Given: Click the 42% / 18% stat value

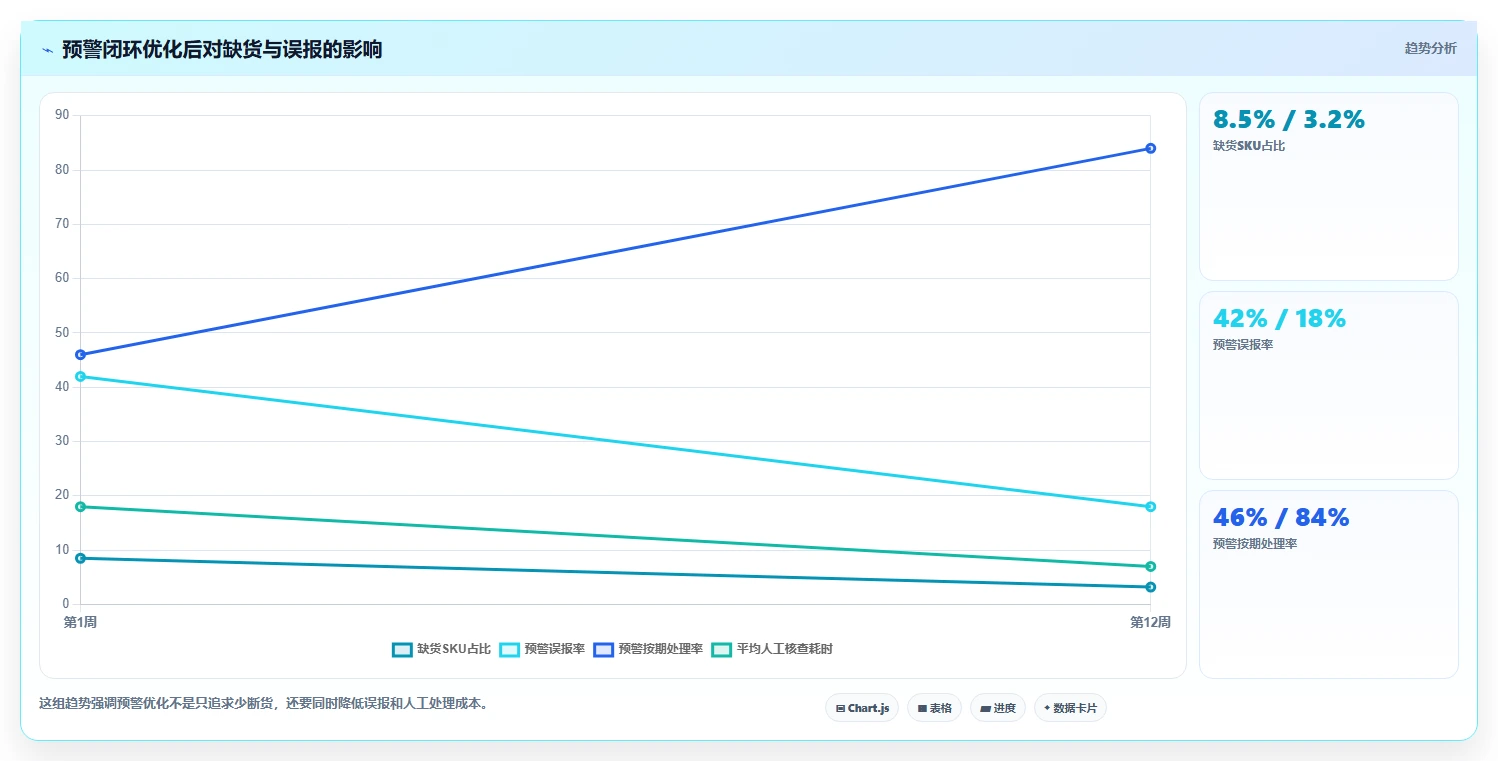Looking at the screenshot, I should tap(1279, 318).
